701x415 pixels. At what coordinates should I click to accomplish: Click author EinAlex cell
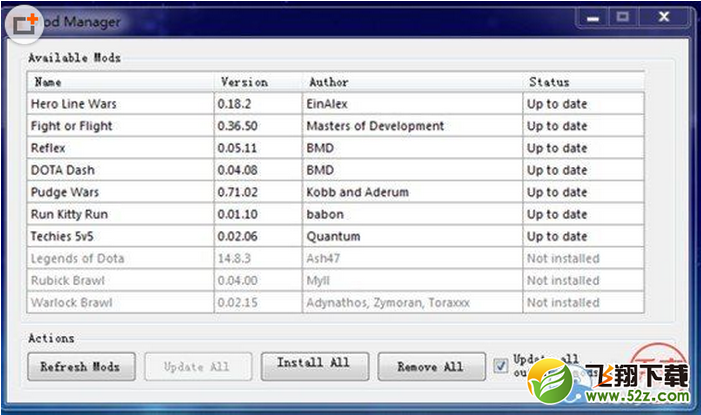point(413,104)
